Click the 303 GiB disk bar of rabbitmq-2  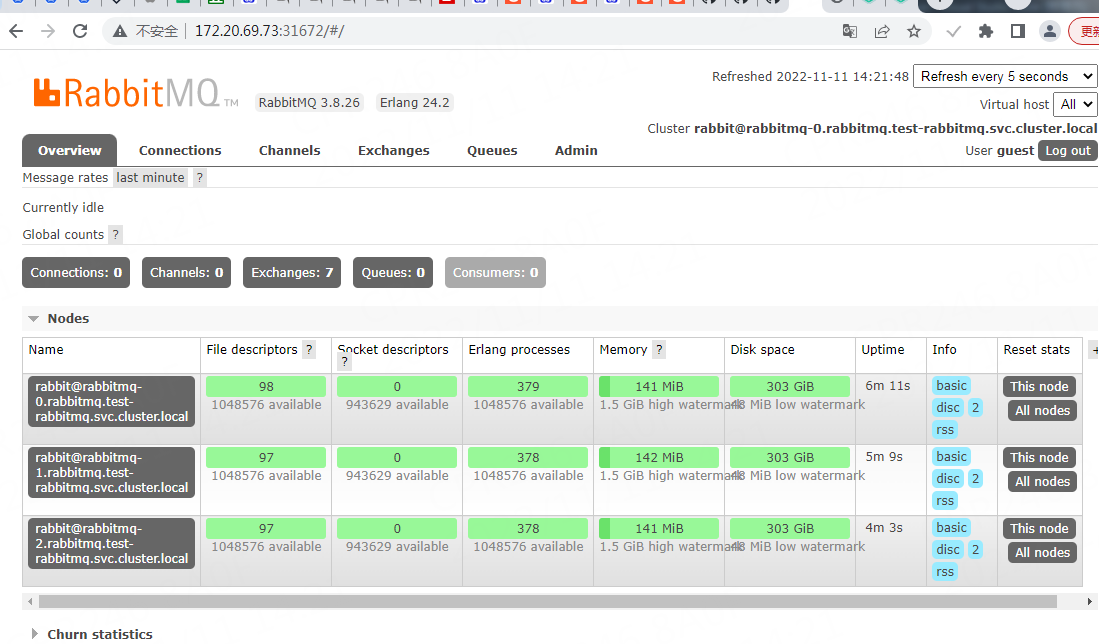tap(790, 528)
